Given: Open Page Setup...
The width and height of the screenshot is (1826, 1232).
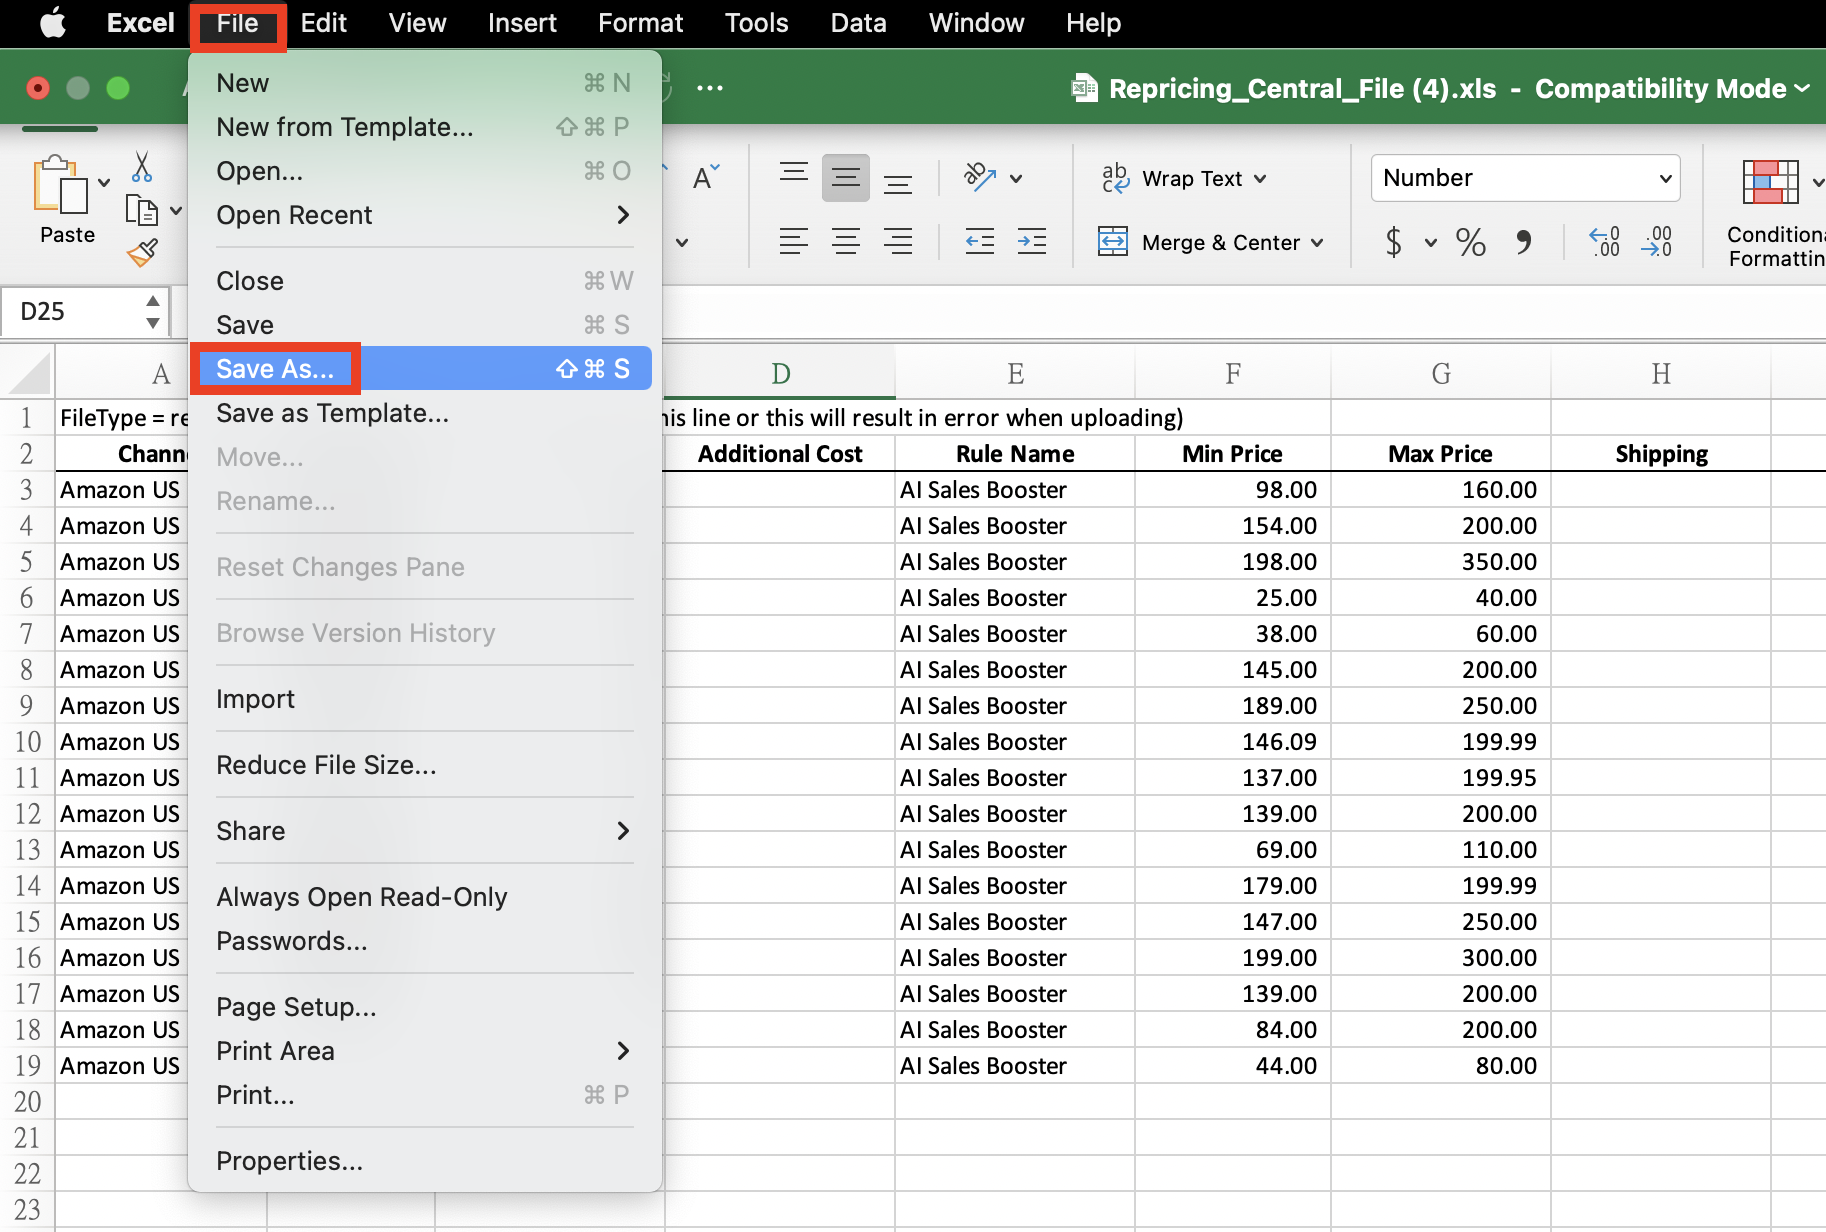Looking at the screenshot, I should coord(424,1007).
